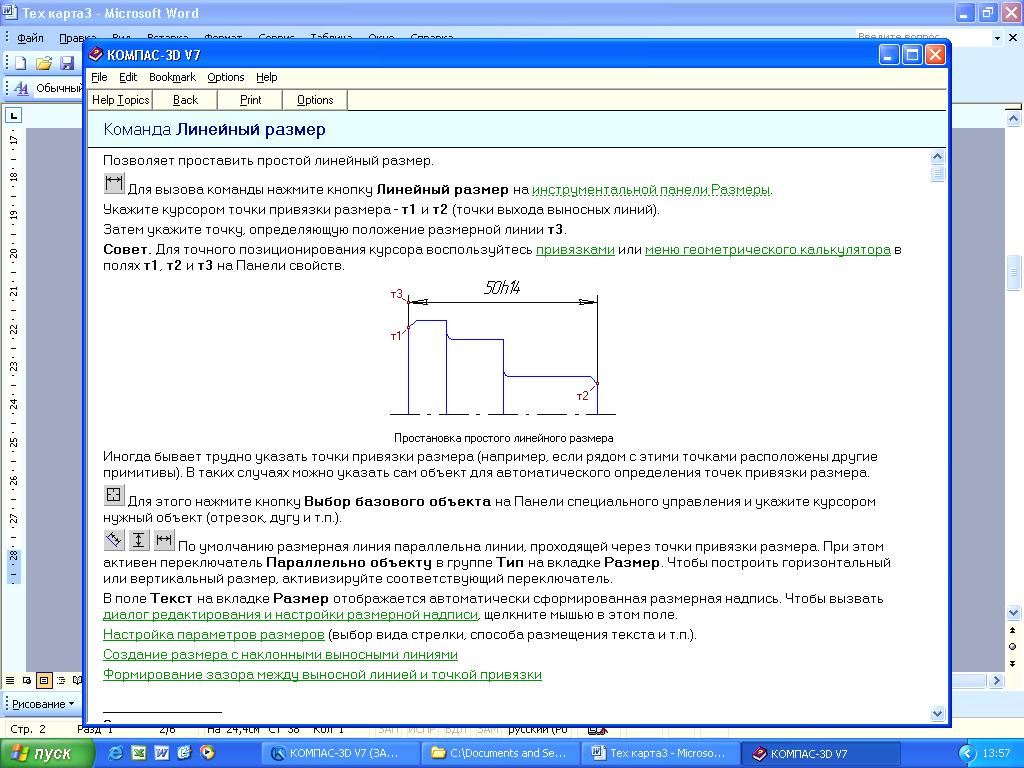1024x768 pixels.
Task: Click the help window scrollbar thumb
Action: pos(937,174)
